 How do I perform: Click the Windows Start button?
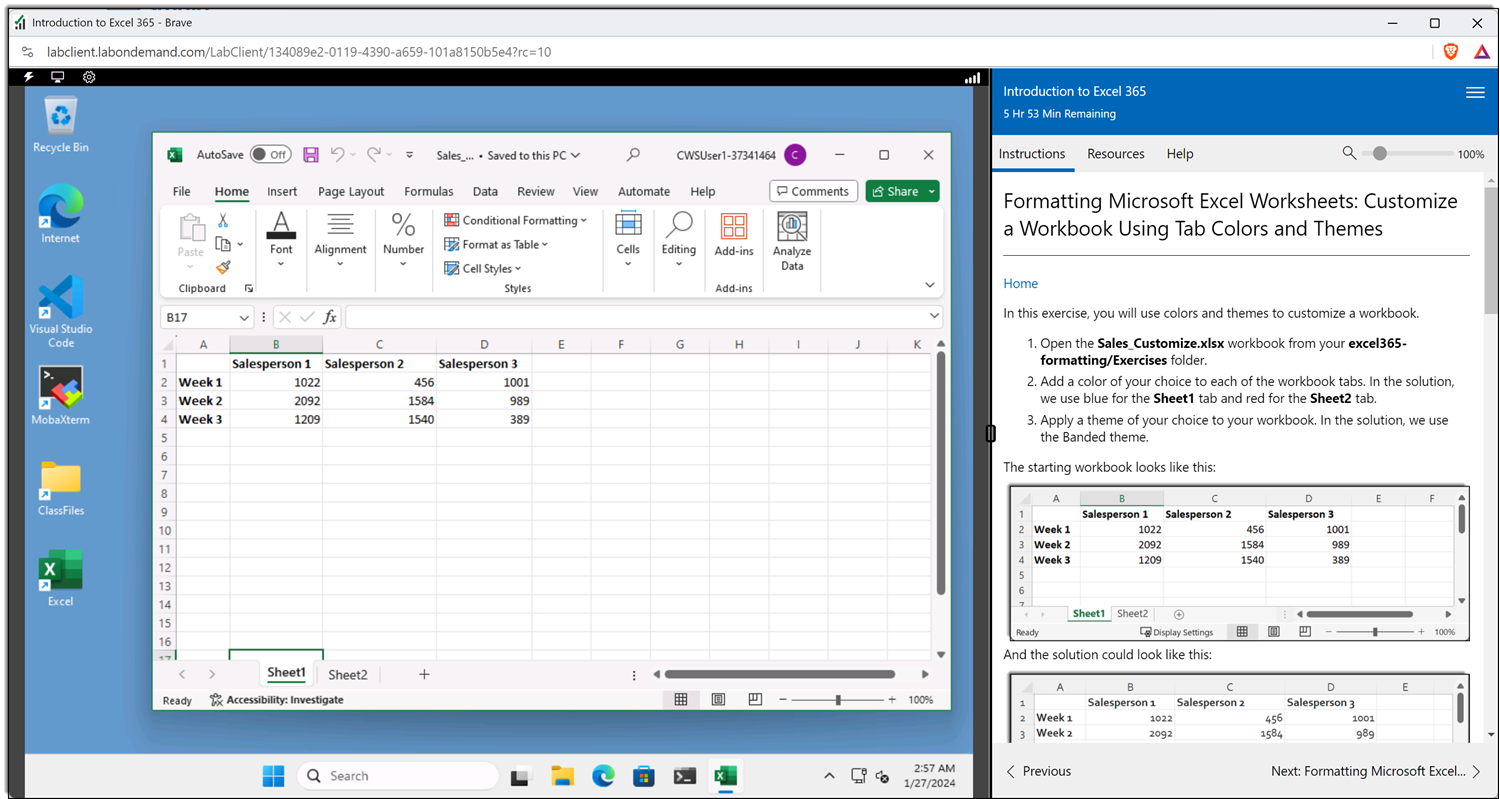(x=273, y=776)
